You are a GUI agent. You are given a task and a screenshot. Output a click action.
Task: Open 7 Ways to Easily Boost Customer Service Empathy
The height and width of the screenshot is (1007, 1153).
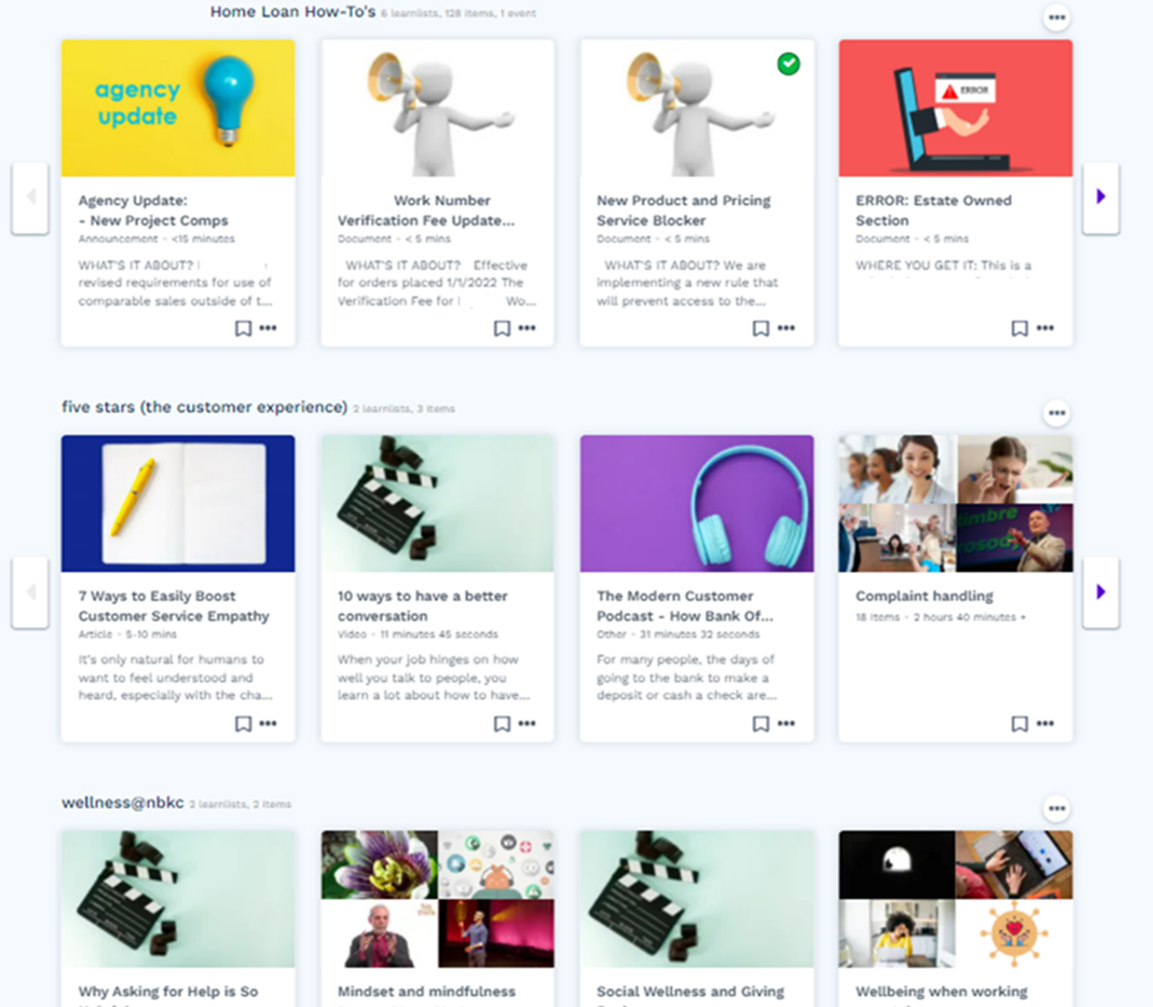coord(174,606)
